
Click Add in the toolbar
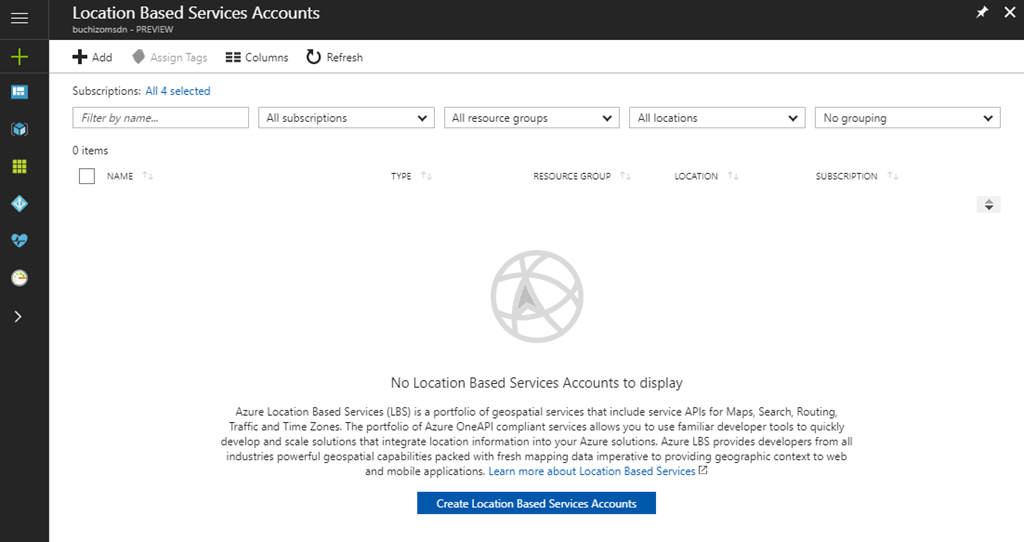click(x=93, y=57)
